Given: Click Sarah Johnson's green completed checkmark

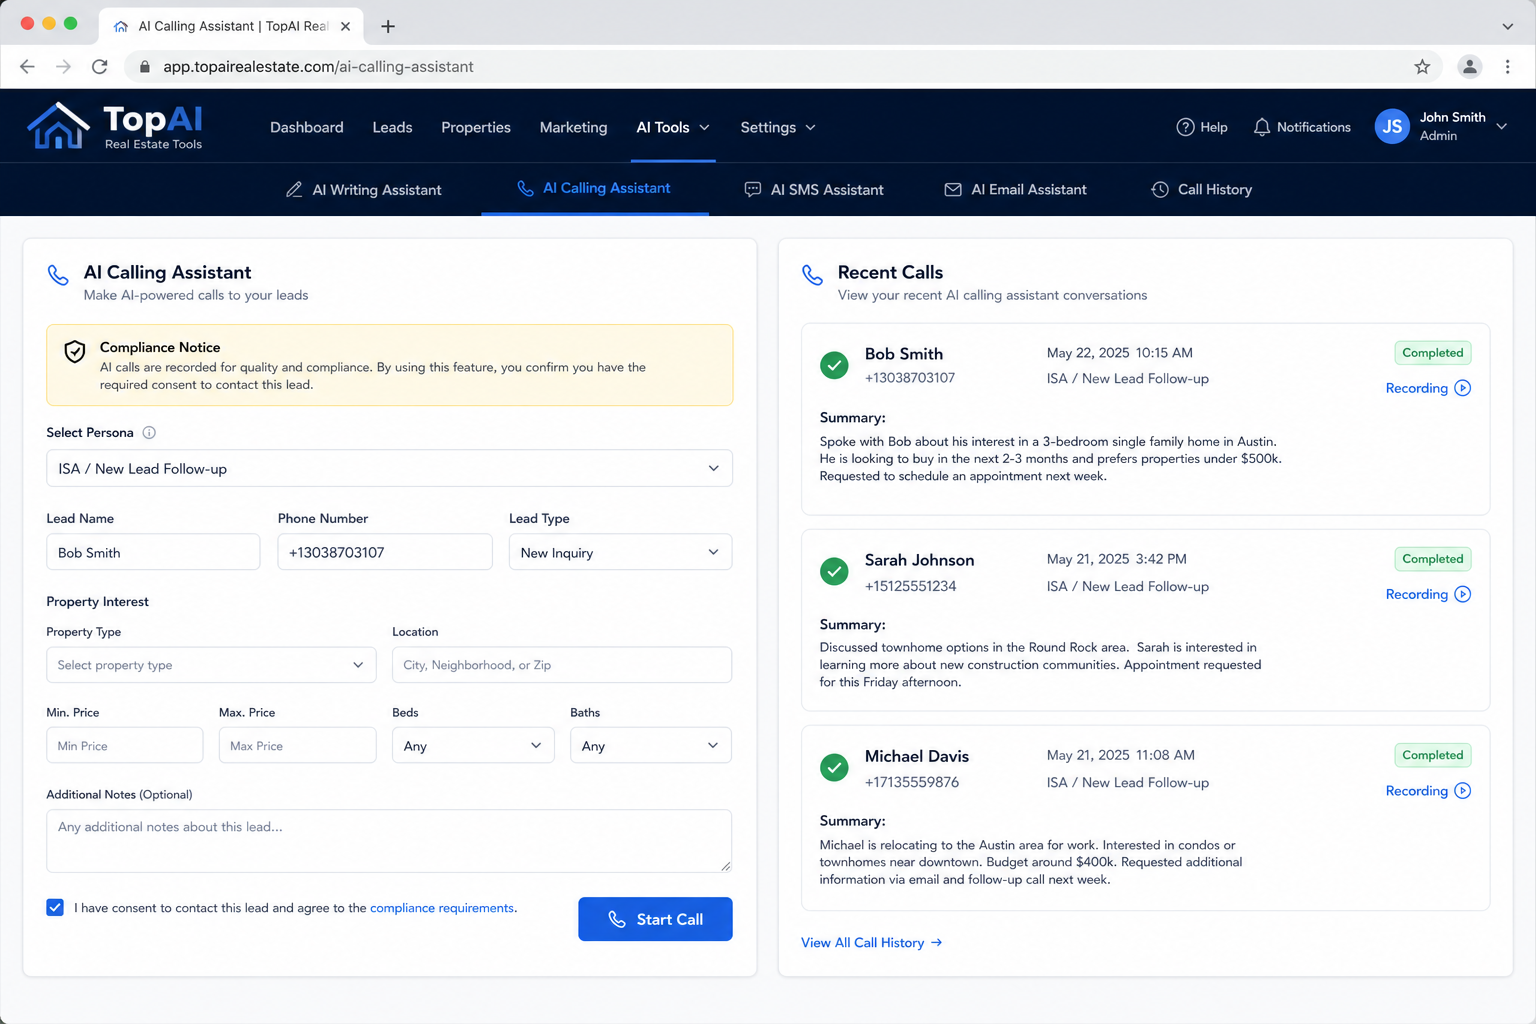Looking at the screenshot, I should (834, 571).
